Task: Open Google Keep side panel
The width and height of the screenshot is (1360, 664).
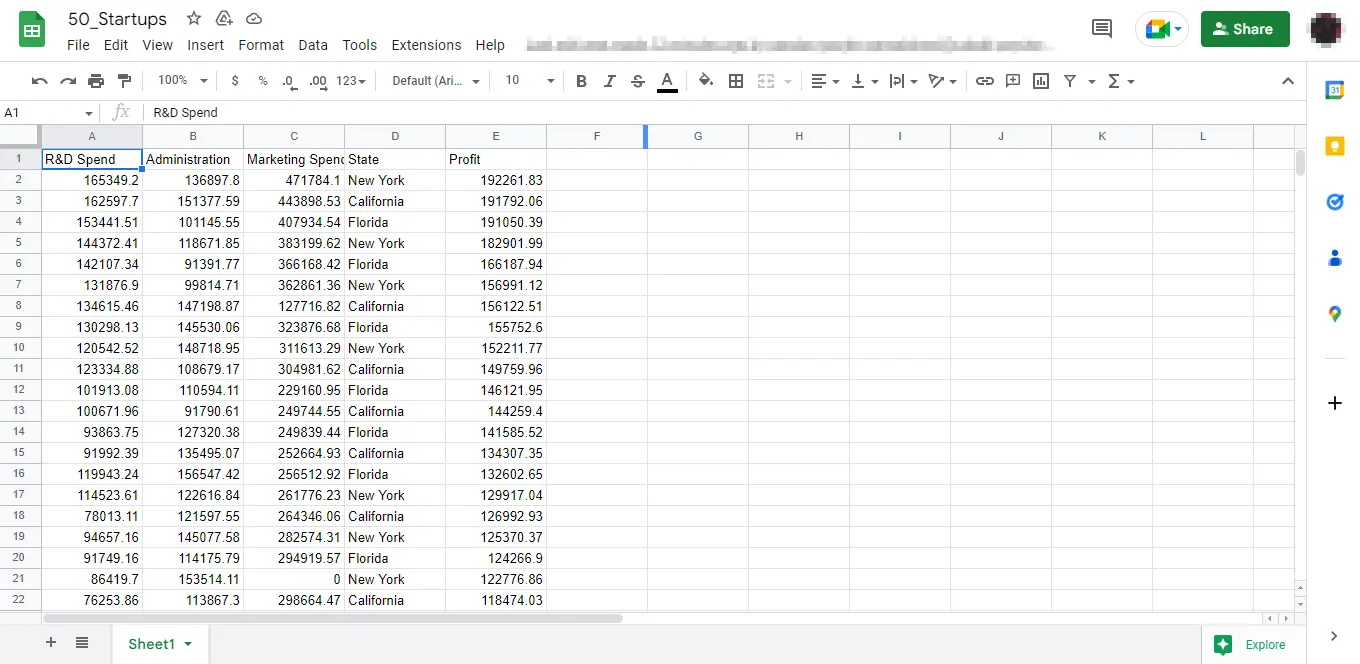Action: pos(1334,146)
